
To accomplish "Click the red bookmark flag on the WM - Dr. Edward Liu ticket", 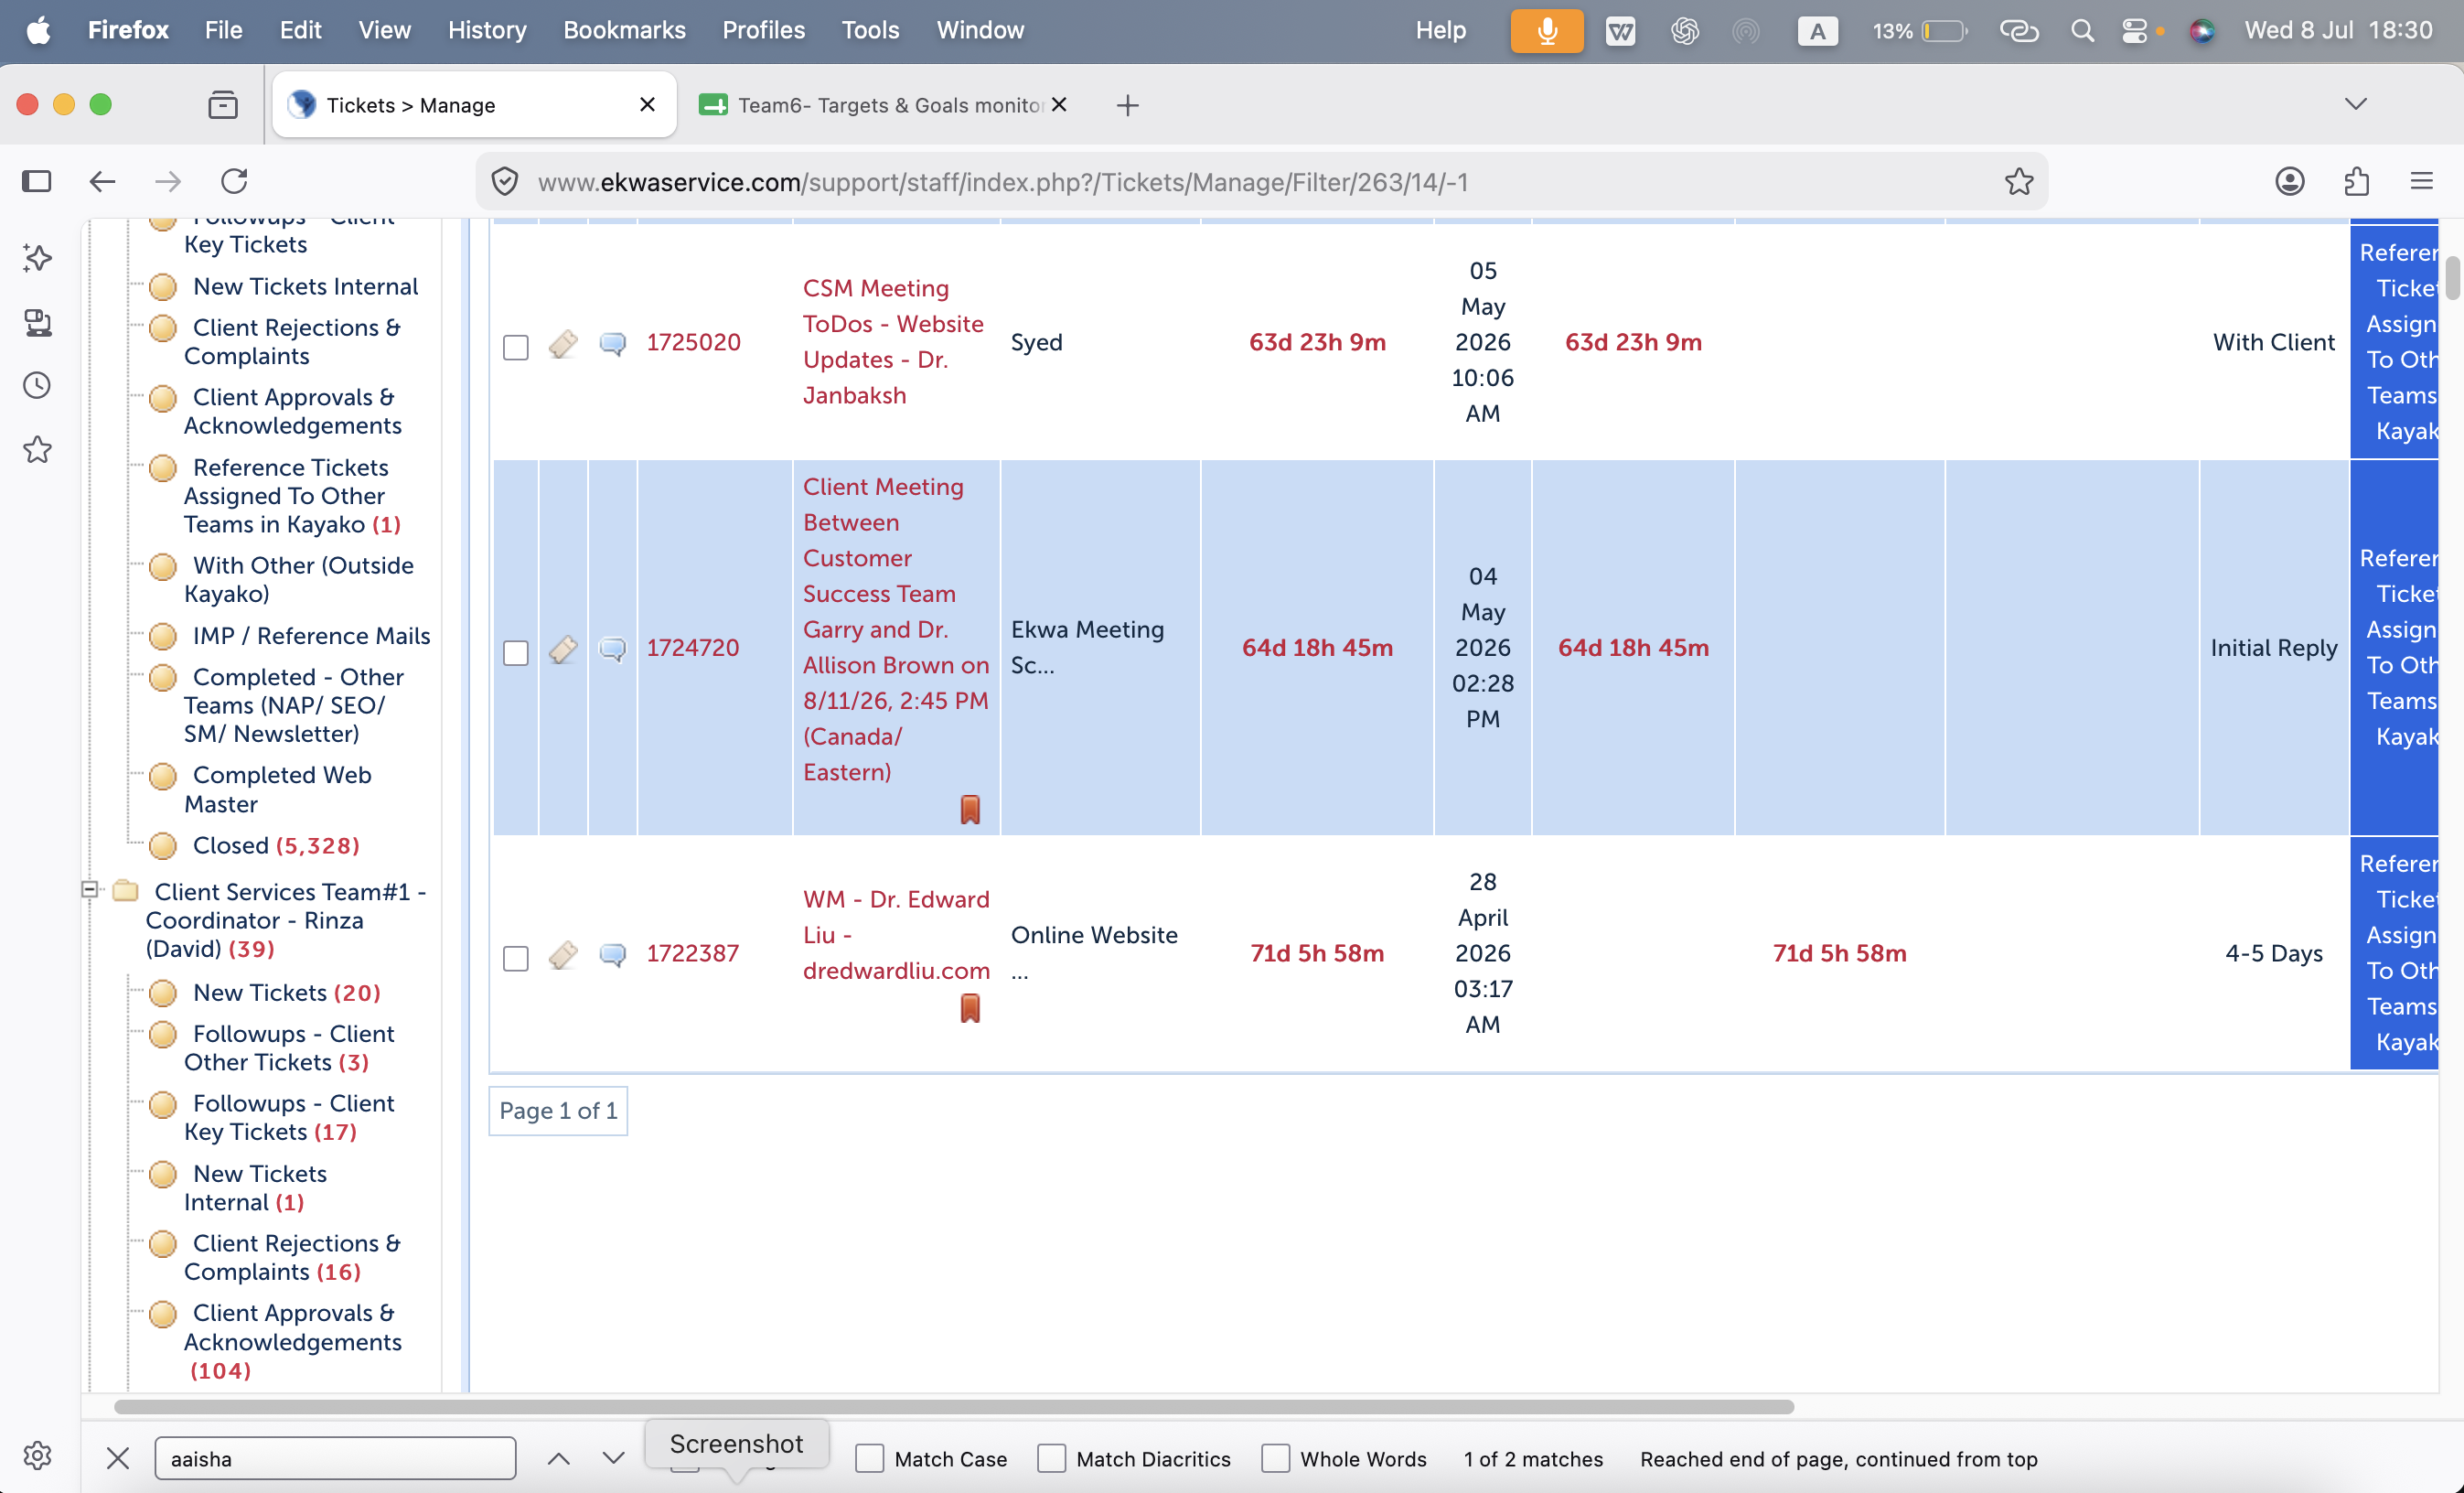I will pos(970,1008).
